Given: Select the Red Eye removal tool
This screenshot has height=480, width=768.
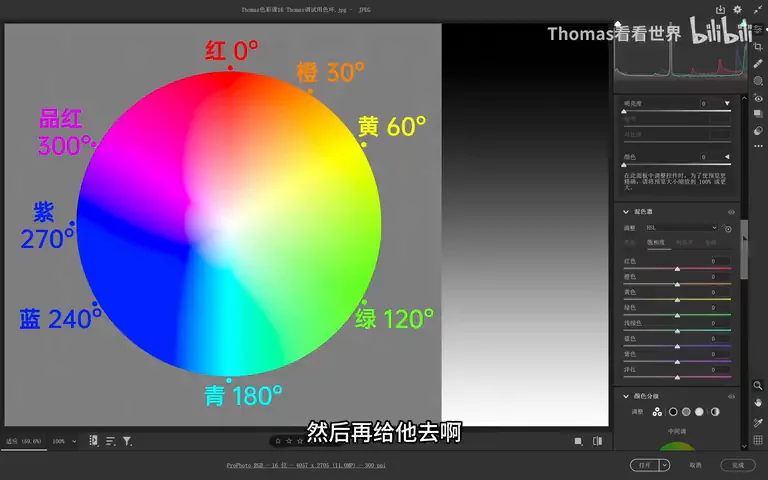Looking at the screenshot, I should pos(758,98).
